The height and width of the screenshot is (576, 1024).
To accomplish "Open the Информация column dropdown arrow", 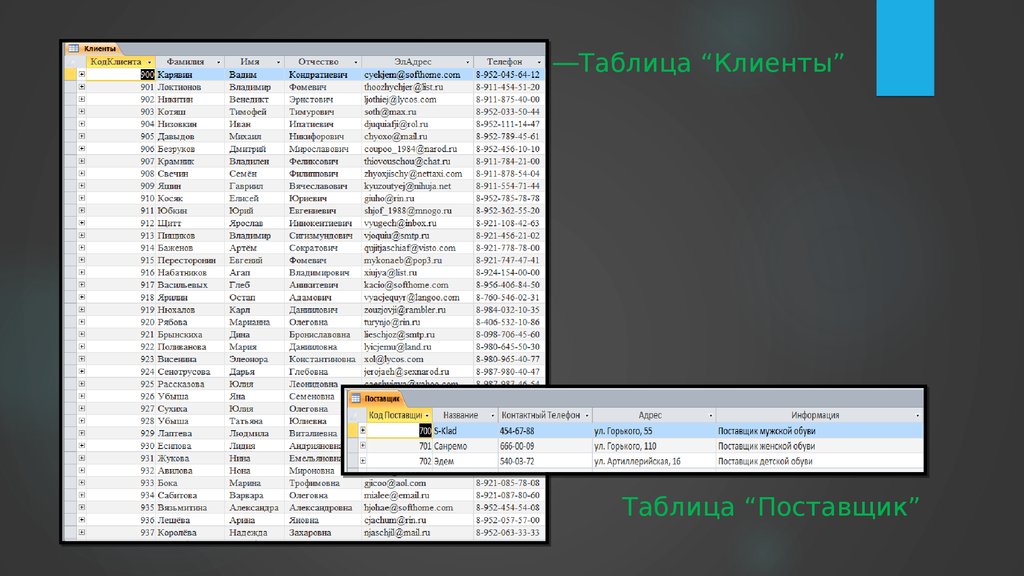I will click(x=917, y=415).
